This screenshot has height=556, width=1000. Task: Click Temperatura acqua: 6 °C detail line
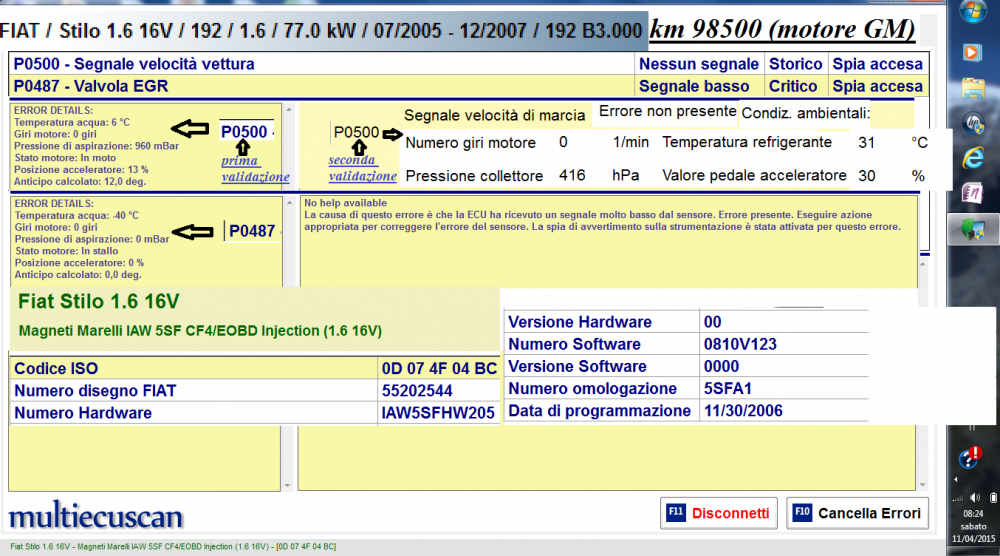(x=72, y=122)
